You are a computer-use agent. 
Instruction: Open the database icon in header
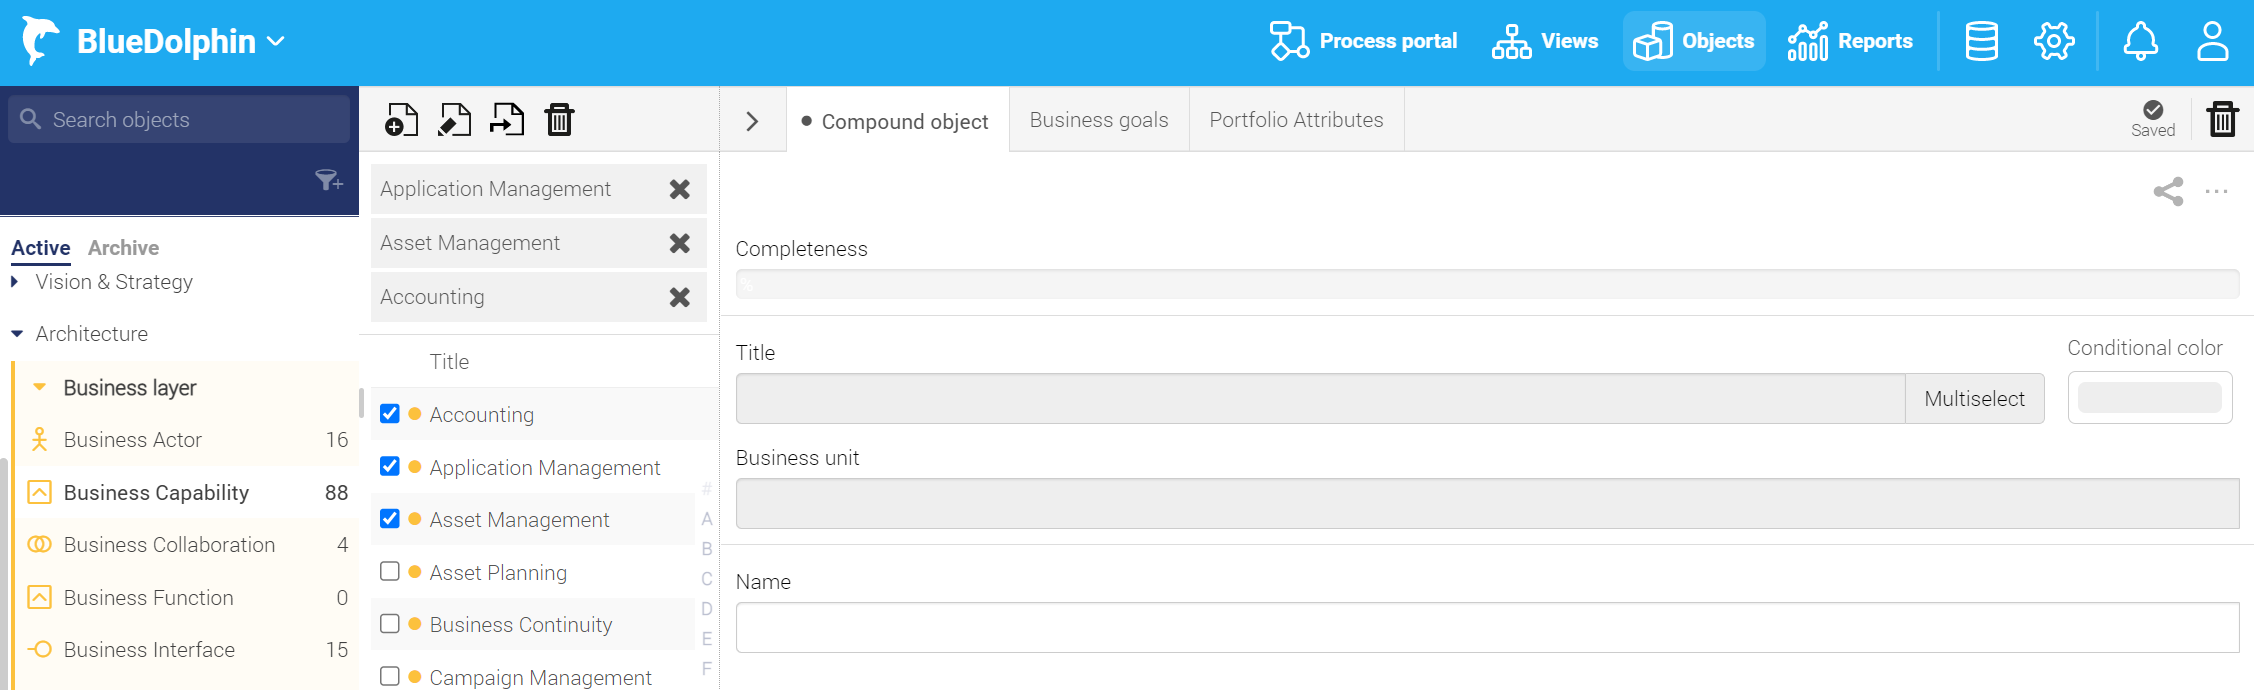(1981, 41)
